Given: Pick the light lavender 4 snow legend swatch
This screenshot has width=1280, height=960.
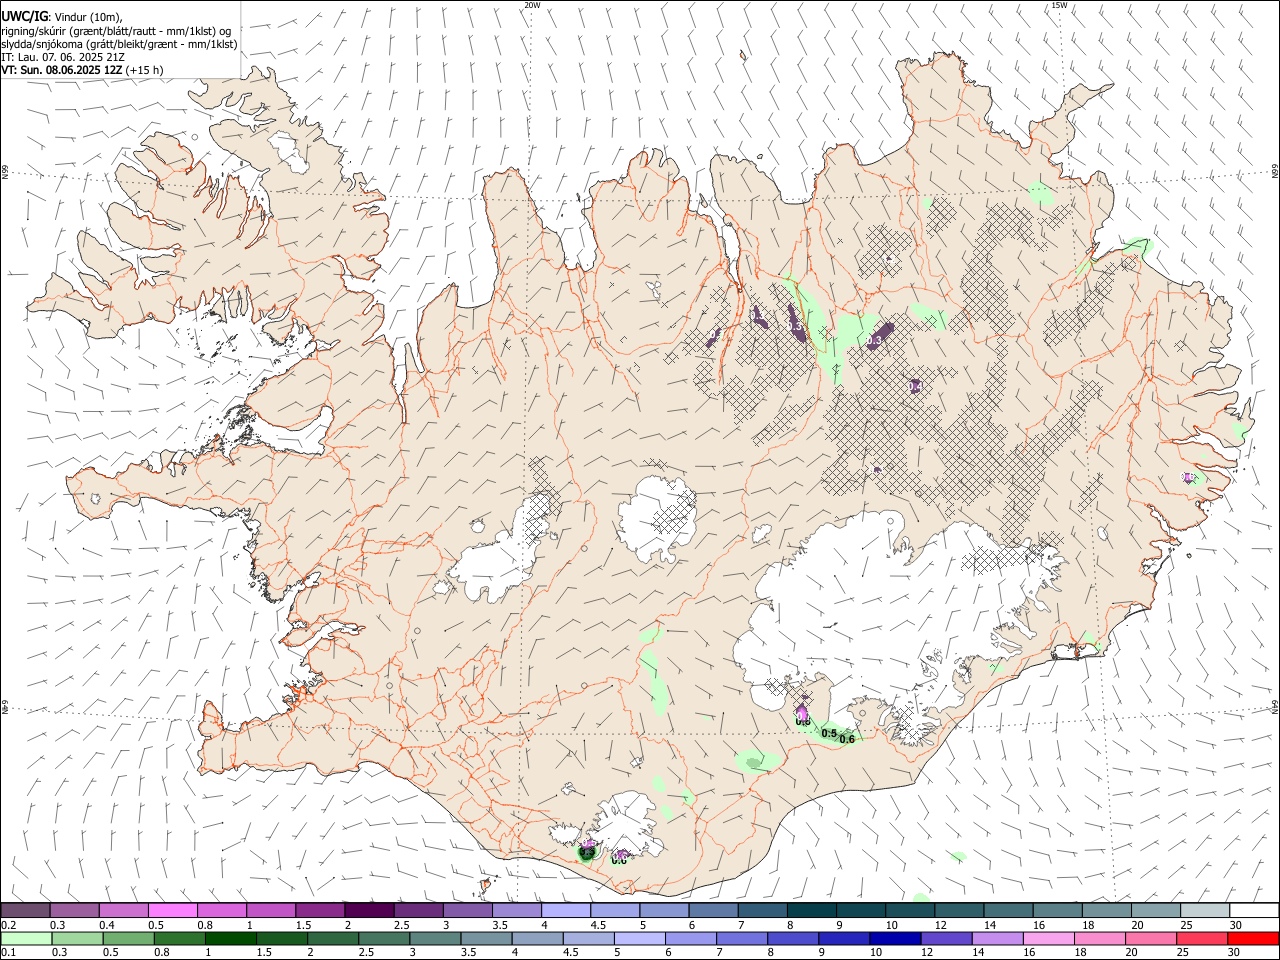Looking at the screenshot, I should 566,911.
